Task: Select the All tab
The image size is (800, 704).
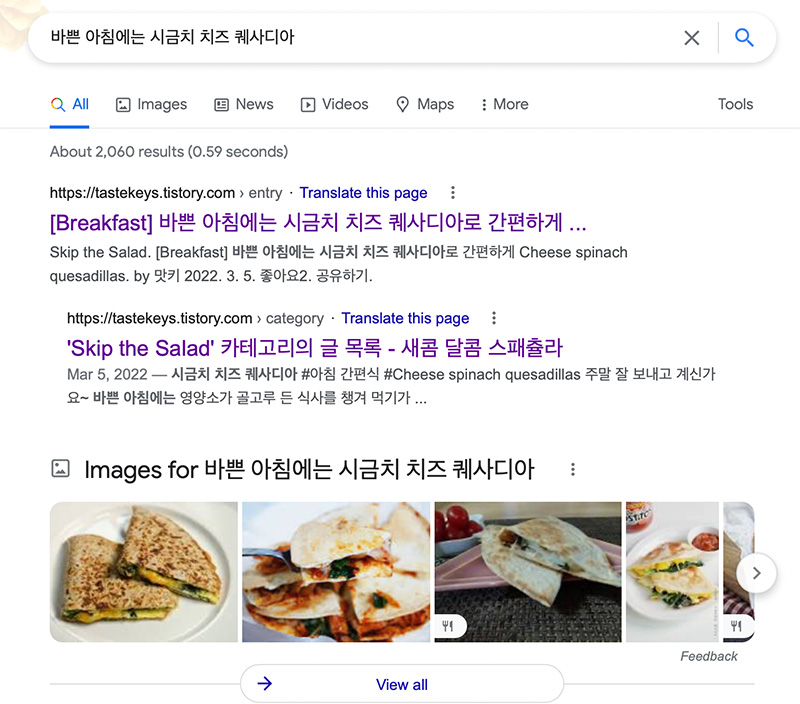Action: pyautogui.click(x=69, y=104)
